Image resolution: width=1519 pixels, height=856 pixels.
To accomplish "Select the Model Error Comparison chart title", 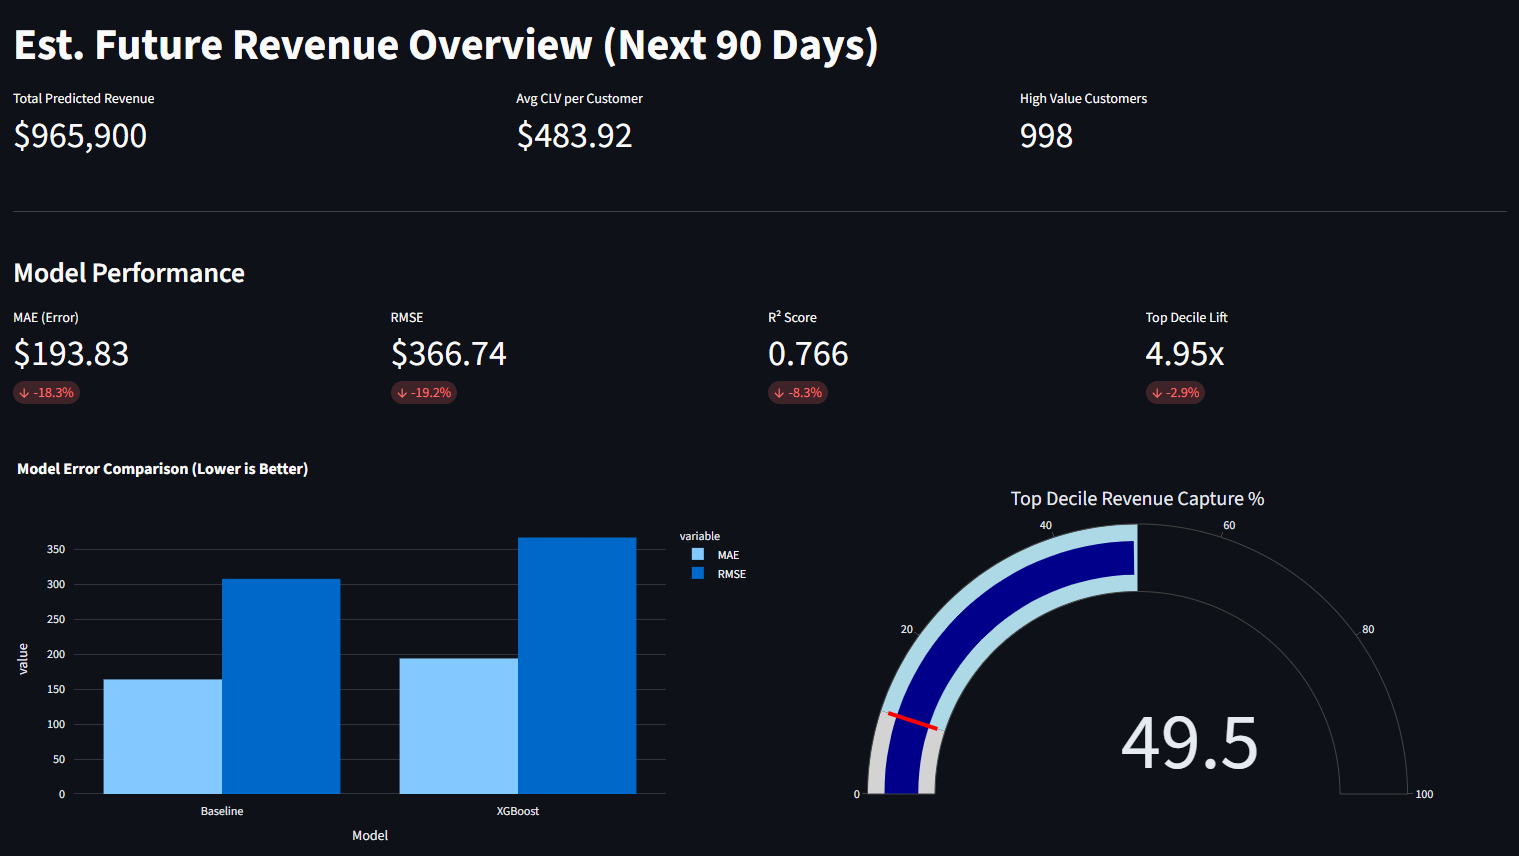I will 162,468.
